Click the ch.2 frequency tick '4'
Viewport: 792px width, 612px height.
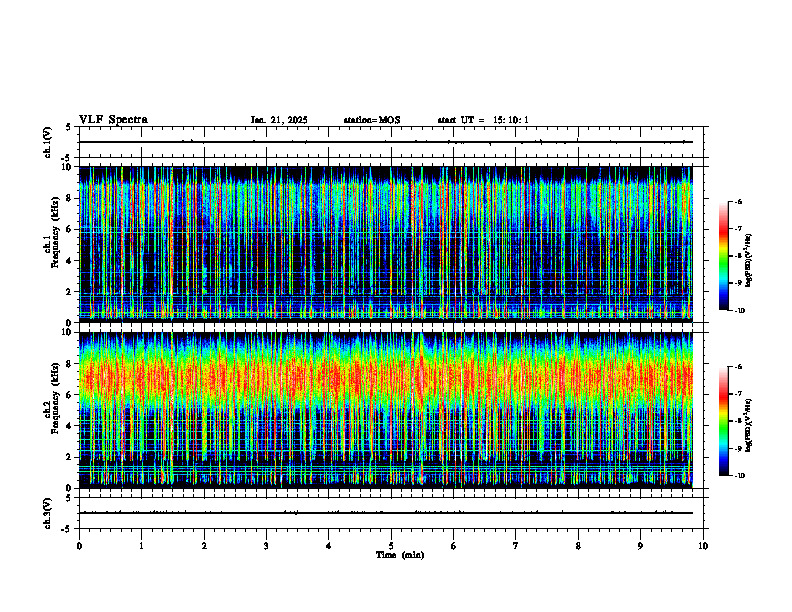pyautogui.click(x=71, y=426)
